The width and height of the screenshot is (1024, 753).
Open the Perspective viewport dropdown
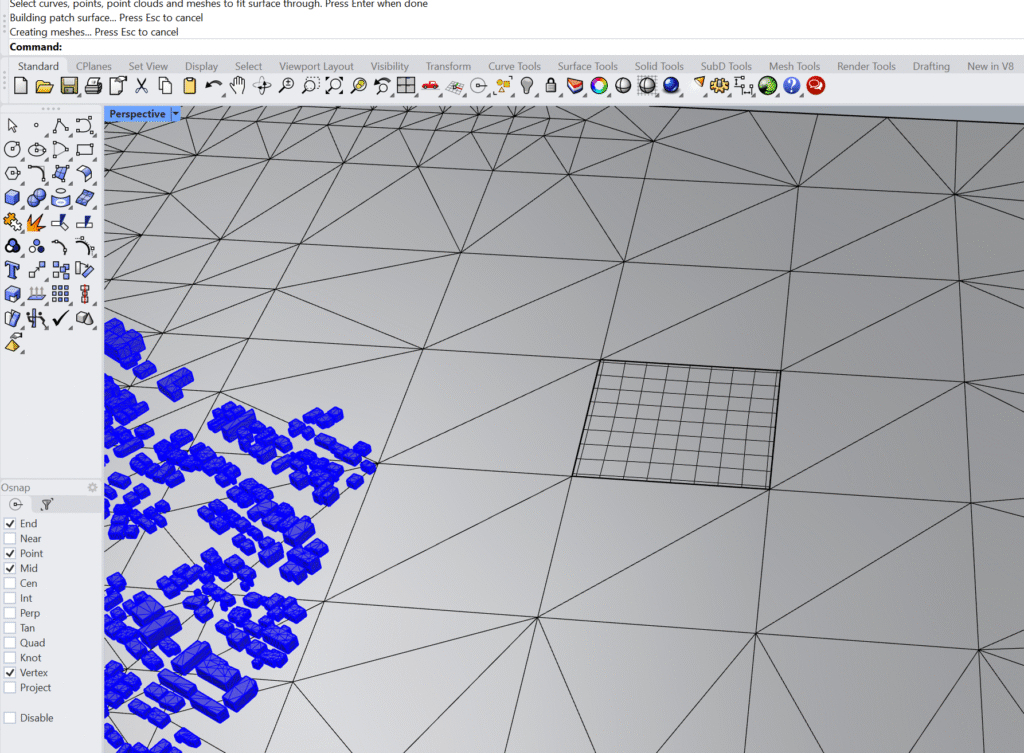175,114
